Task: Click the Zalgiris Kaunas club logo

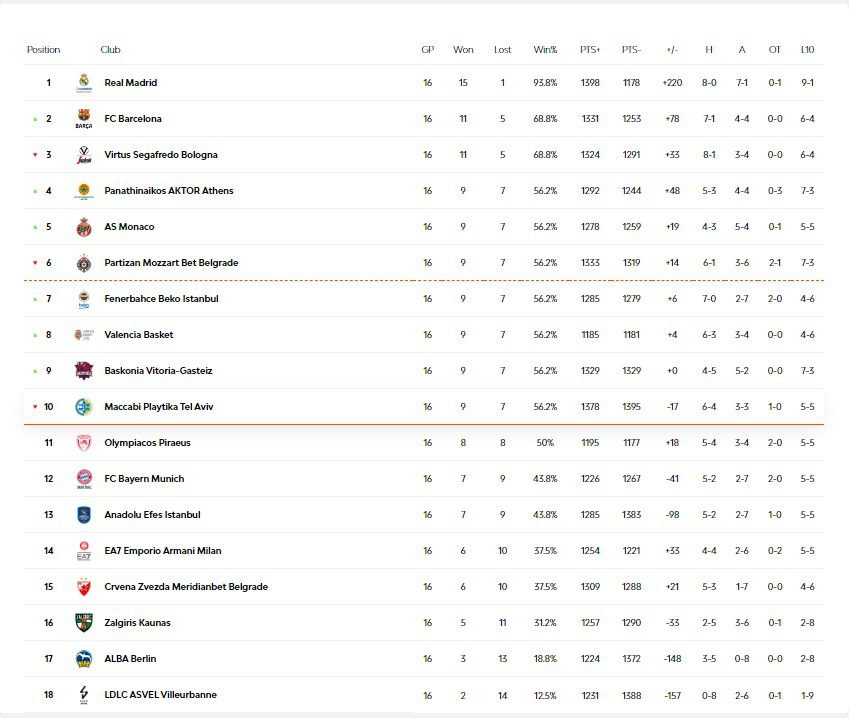Action: point(84,623)
